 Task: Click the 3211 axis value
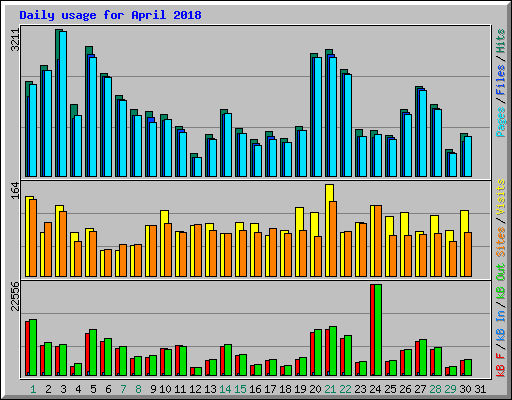coord(16,40)
